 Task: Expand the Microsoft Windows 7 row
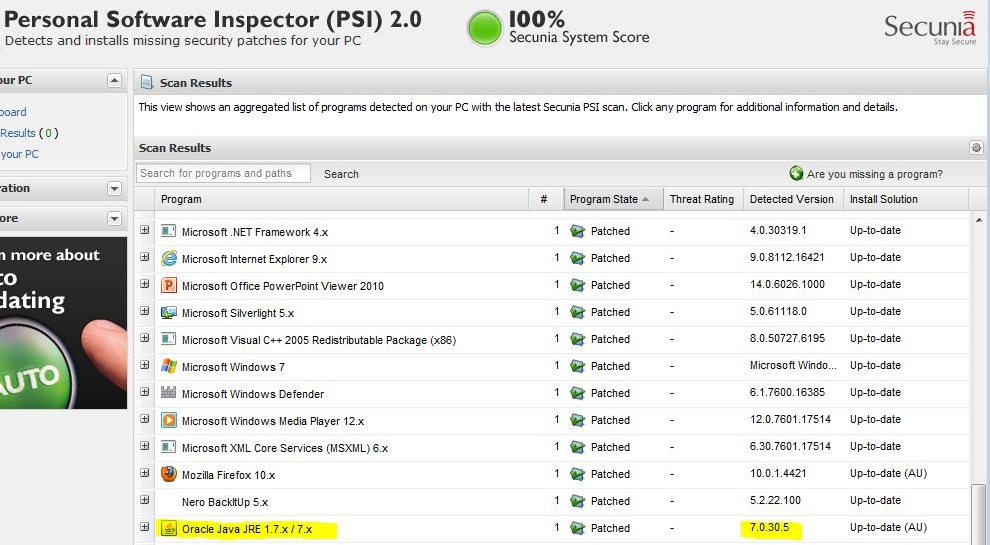(x=145, y=365)
